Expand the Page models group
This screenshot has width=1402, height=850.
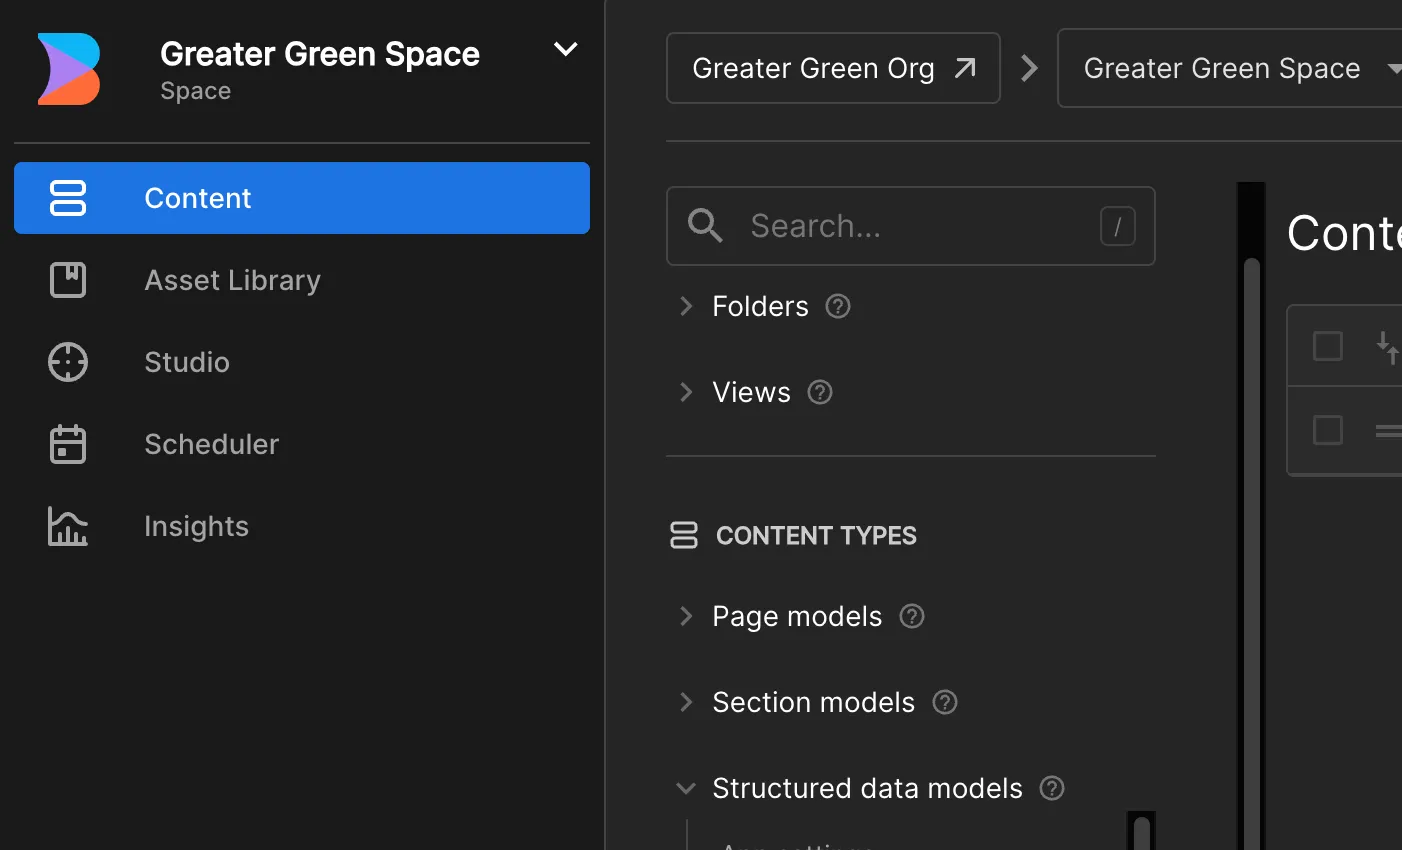click(x=686, y=616)
